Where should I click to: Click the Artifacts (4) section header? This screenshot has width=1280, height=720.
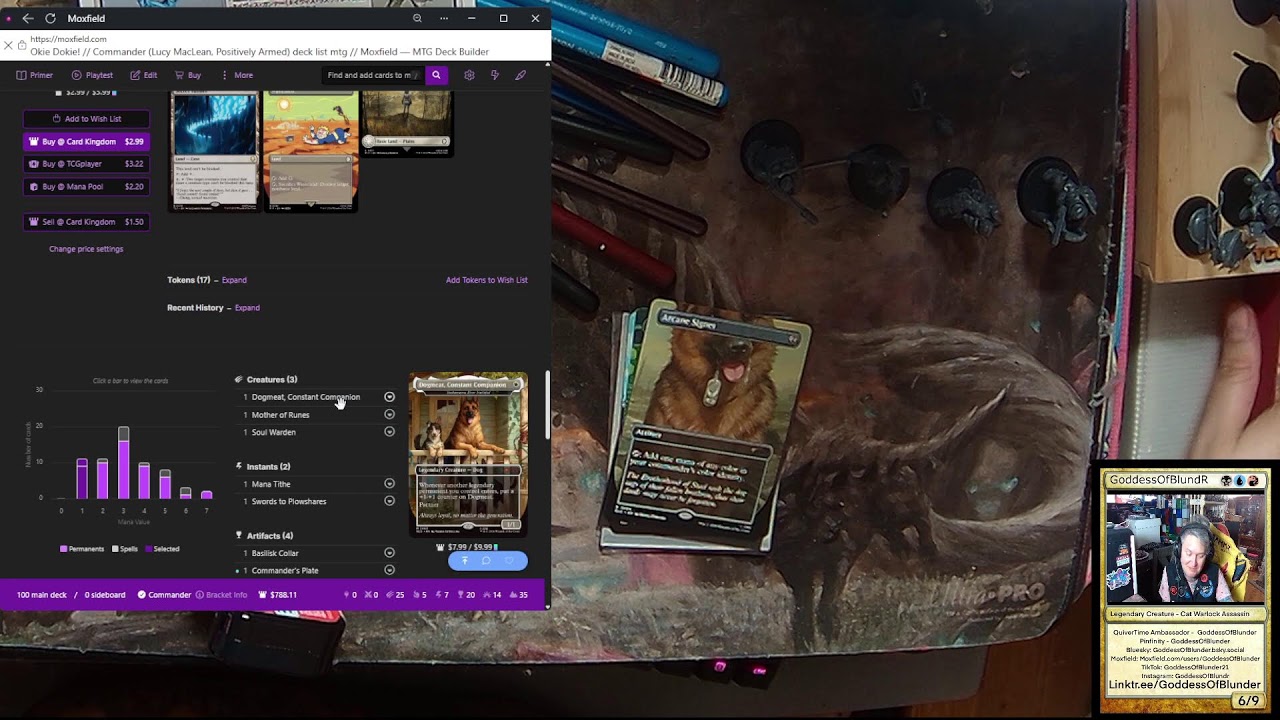pyautogui.click(x=269, y=536)
